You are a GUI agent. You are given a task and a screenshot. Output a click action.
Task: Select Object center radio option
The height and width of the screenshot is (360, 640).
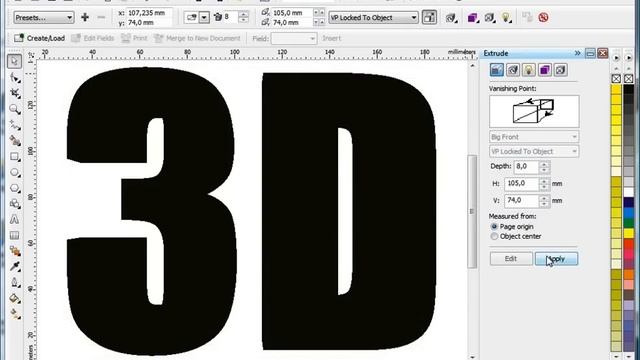pyautogui.click(x=494, y=236)
